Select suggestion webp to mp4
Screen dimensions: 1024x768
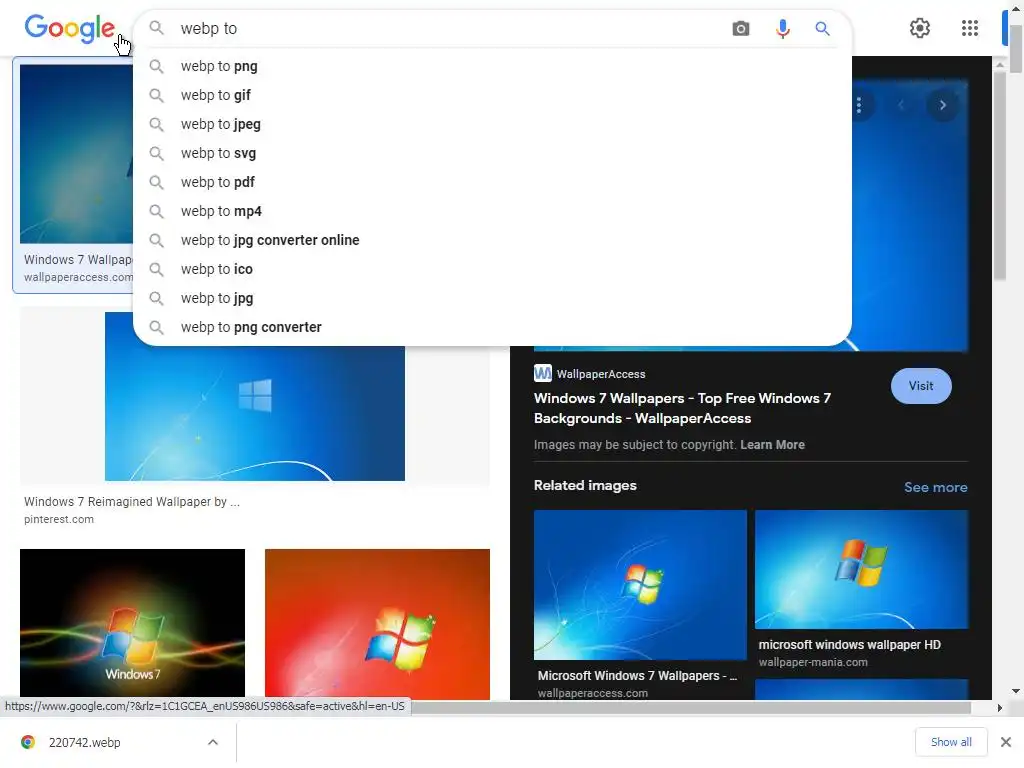coord(492,211)
